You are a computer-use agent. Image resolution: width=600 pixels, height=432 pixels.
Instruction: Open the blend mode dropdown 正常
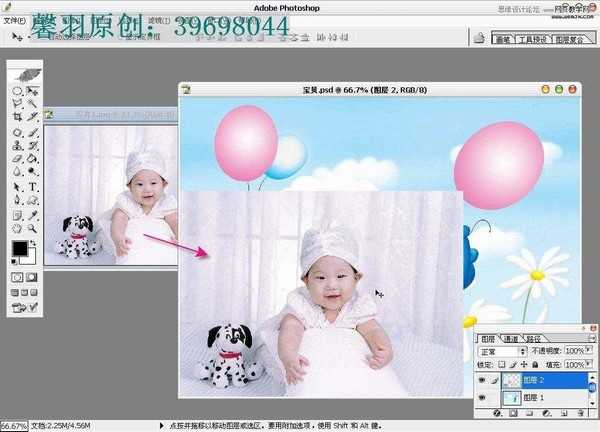(503, 352)
